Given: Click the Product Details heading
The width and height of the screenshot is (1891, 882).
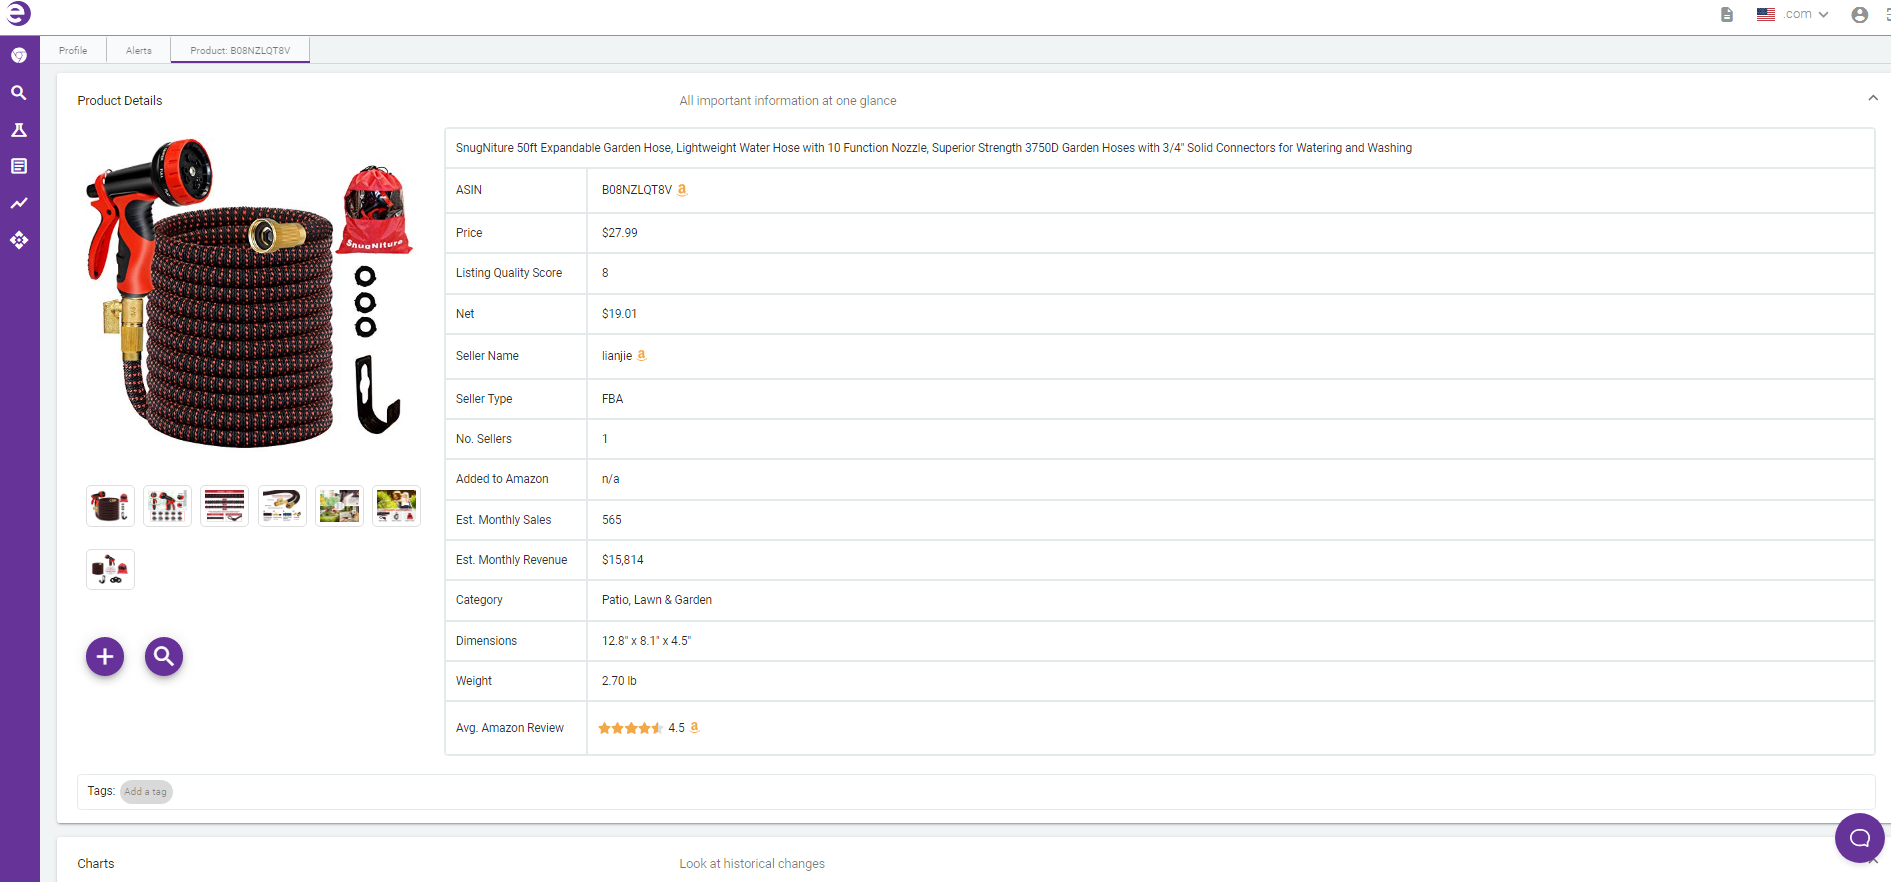Looking at the screenshot, I should pyautogui.click(x=120, y=101).
